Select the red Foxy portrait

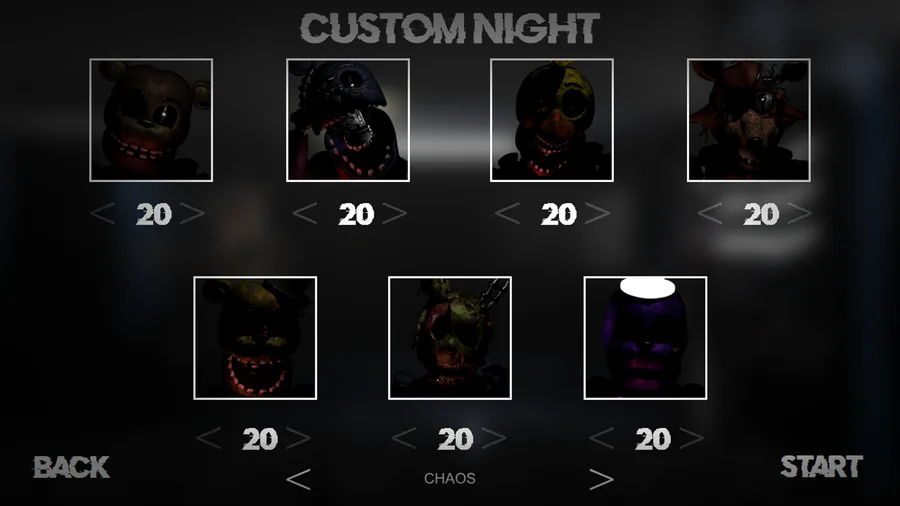point(748,120)
